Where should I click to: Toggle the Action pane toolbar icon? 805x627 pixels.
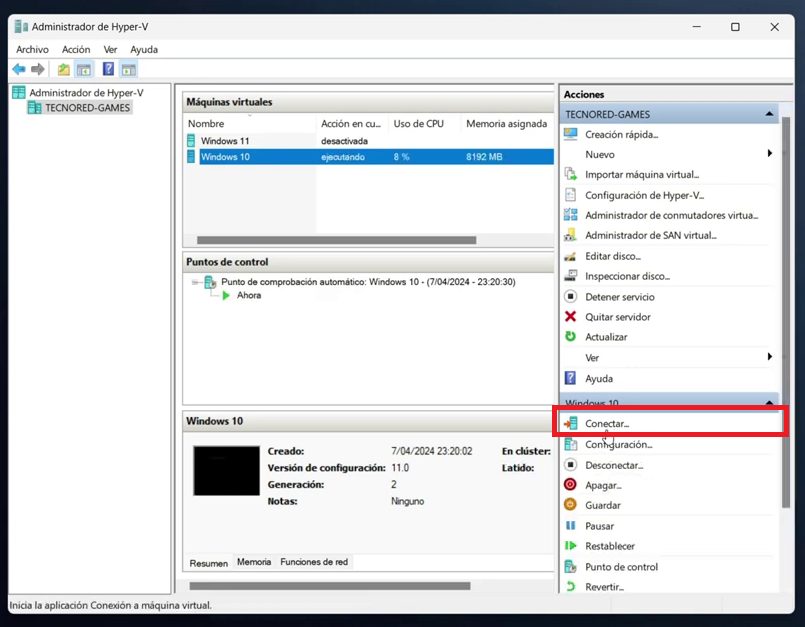coord(129,69)
